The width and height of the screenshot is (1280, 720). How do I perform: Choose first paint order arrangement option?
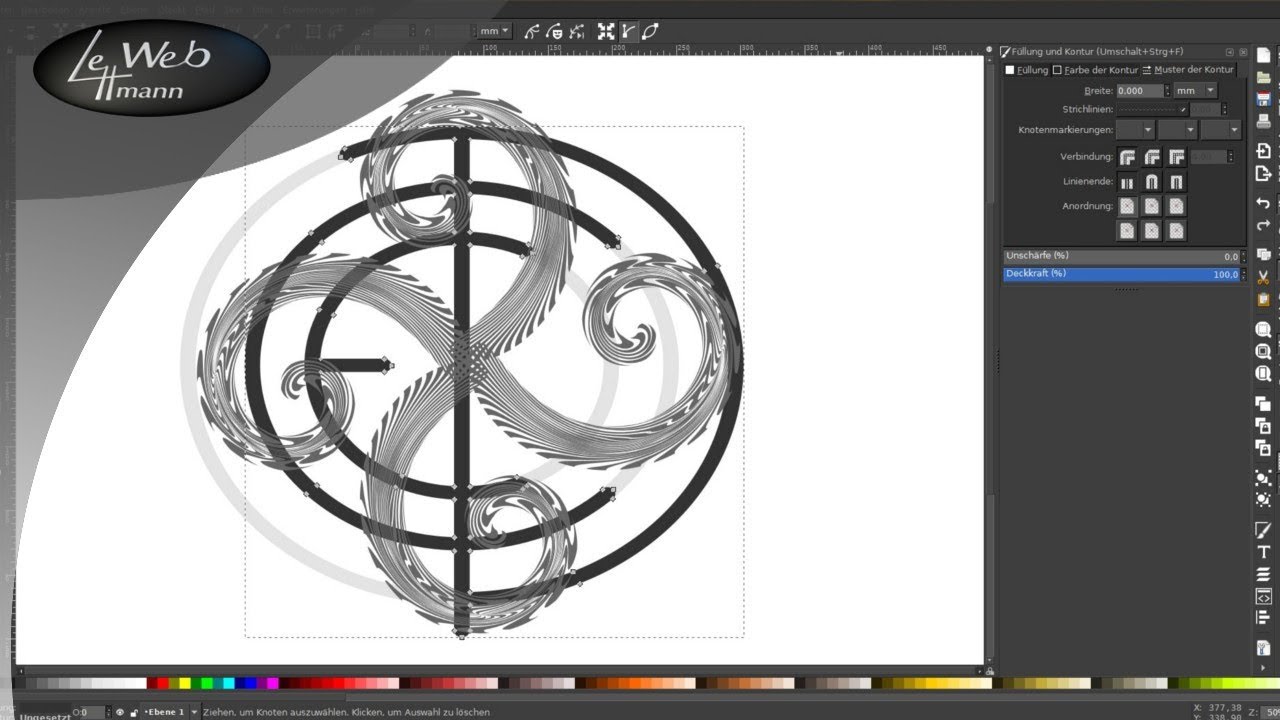(x=1127, y=206)
